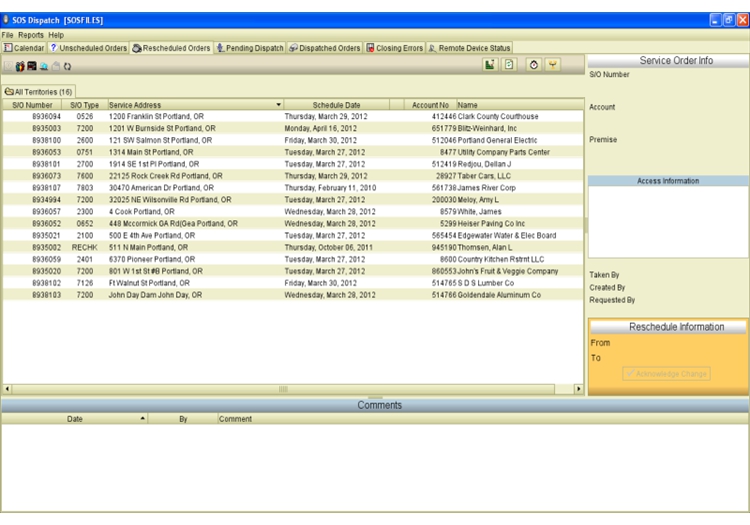Sort by the S/O Type column header
The width and height of the screenshot is (750, 525).
coord(85,105)
